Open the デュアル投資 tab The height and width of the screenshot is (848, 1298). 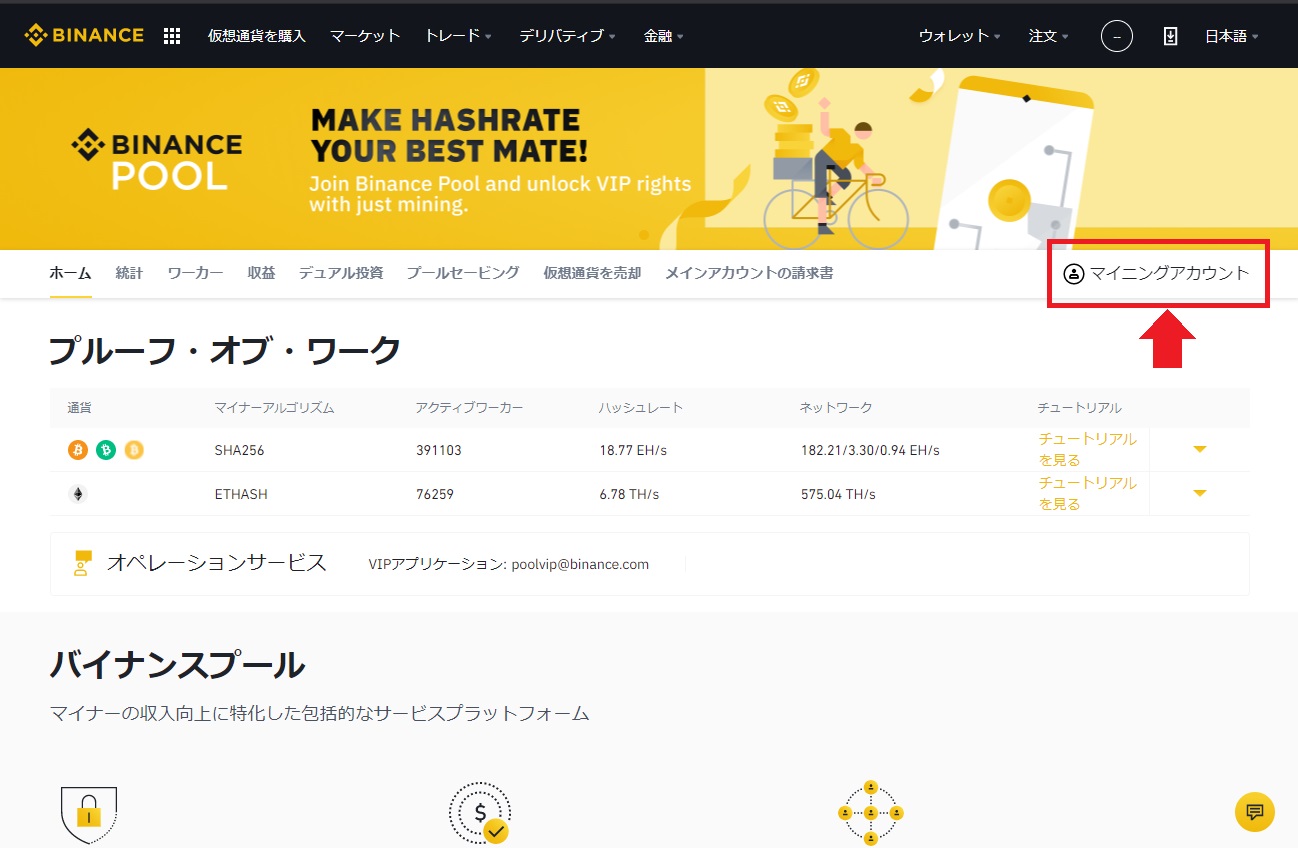(341, 273)
